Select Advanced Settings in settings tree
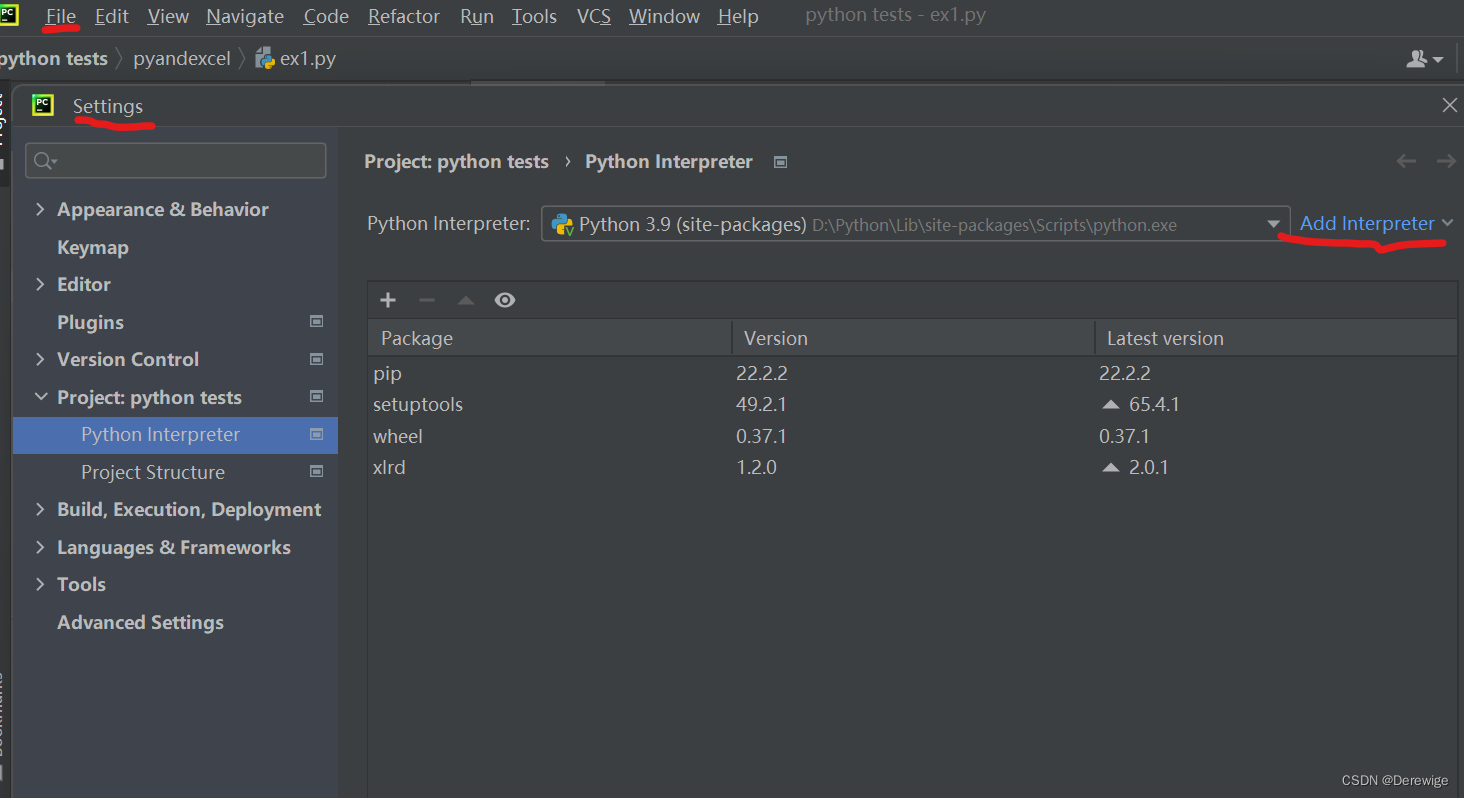Image resolution: width=1464 pixels, height=798 pixels. (x=140, y=622)
